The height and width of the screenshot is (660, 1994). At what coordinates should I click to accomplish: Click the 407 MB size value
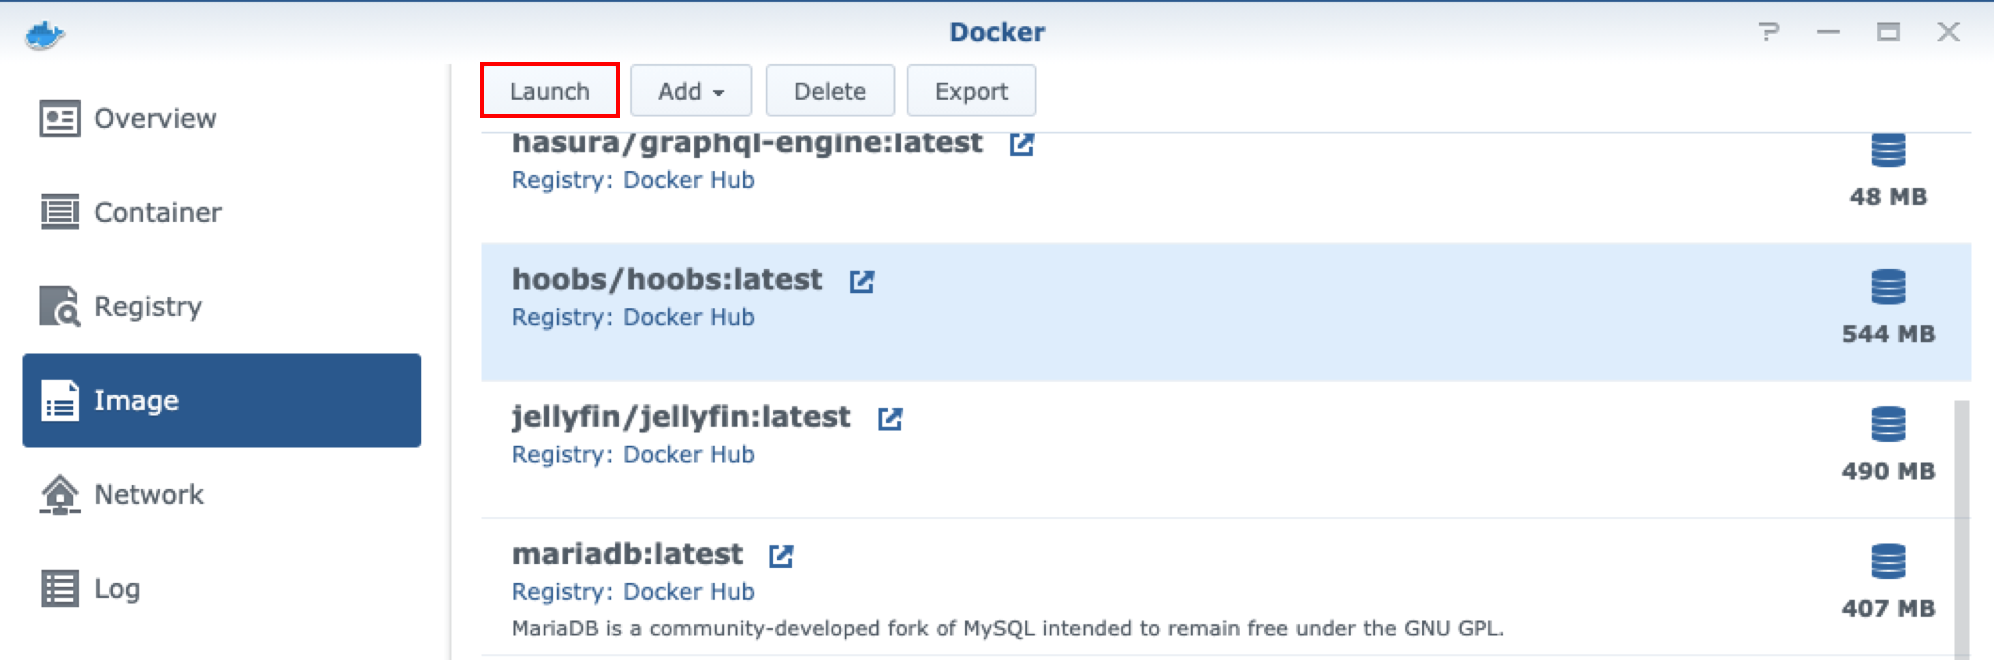[x=1888, y=608]
